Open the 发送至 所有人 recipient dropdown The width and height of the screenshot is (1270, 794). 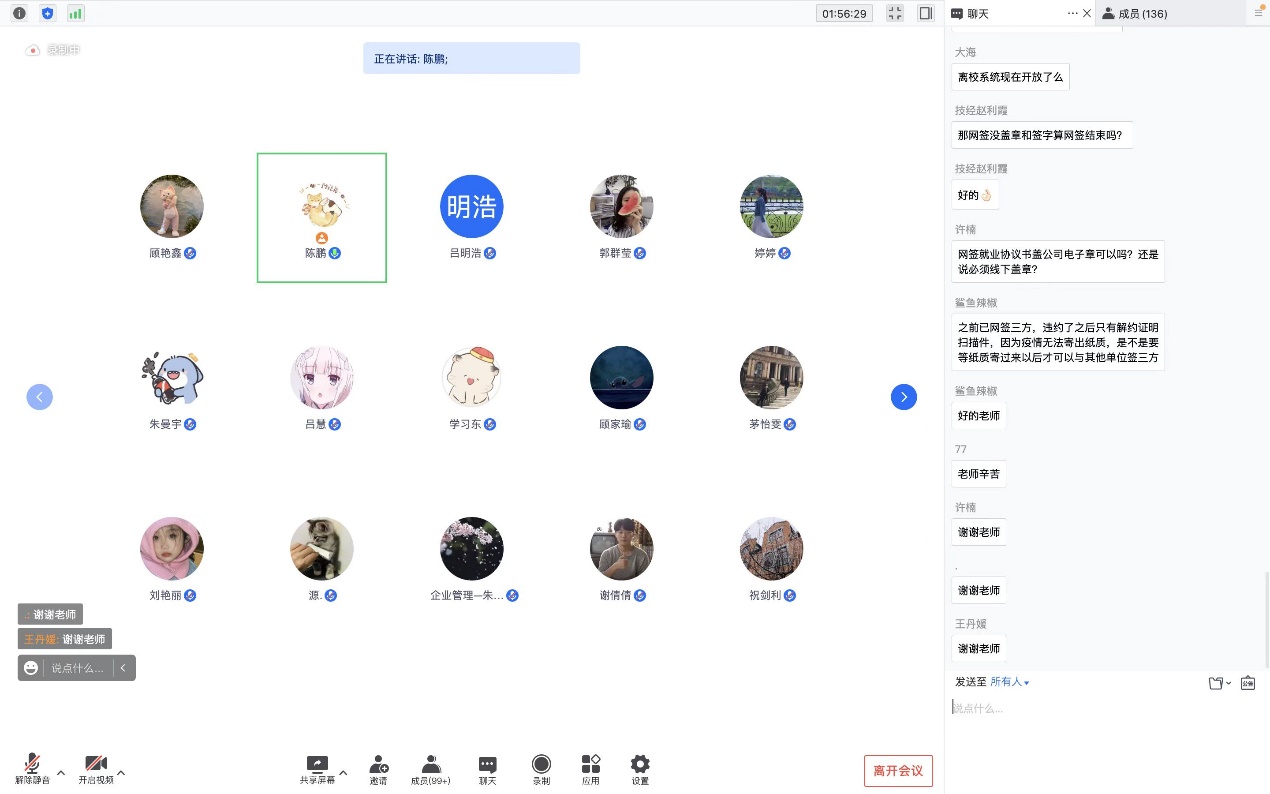tap(1009, 682)
